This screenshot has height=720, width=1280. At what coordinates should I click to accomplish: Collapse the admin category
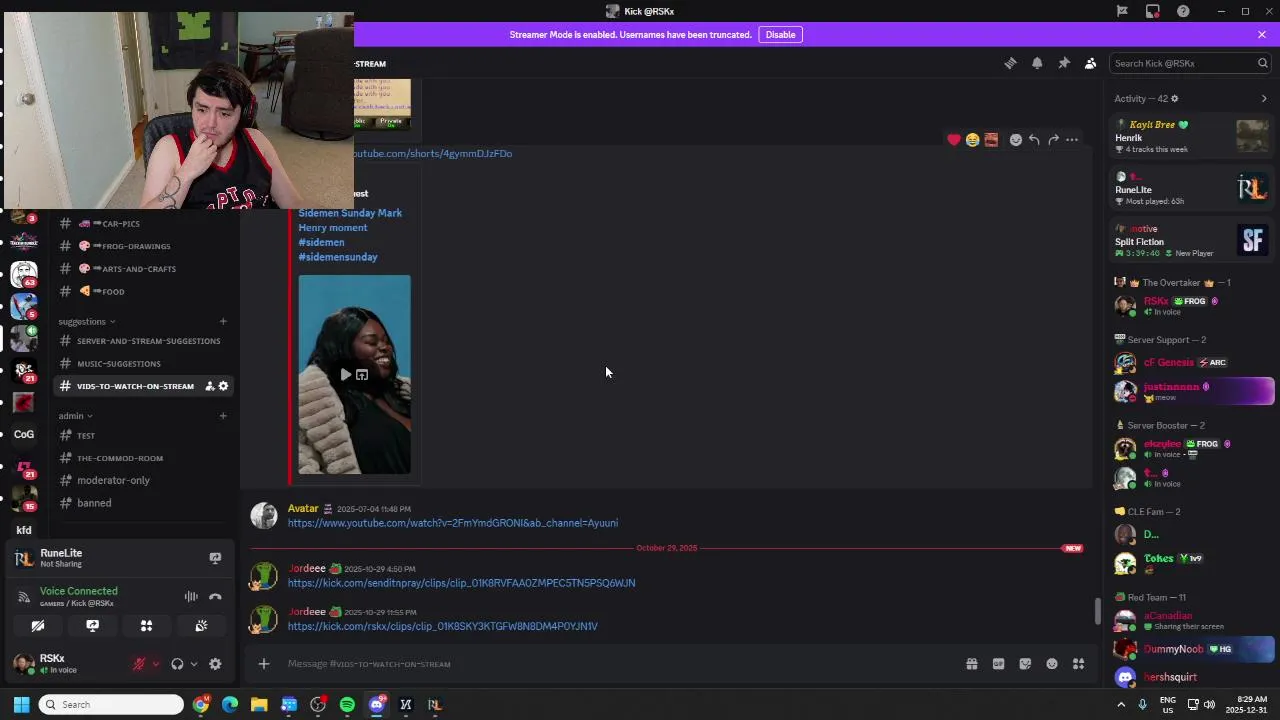click(75, 416)
